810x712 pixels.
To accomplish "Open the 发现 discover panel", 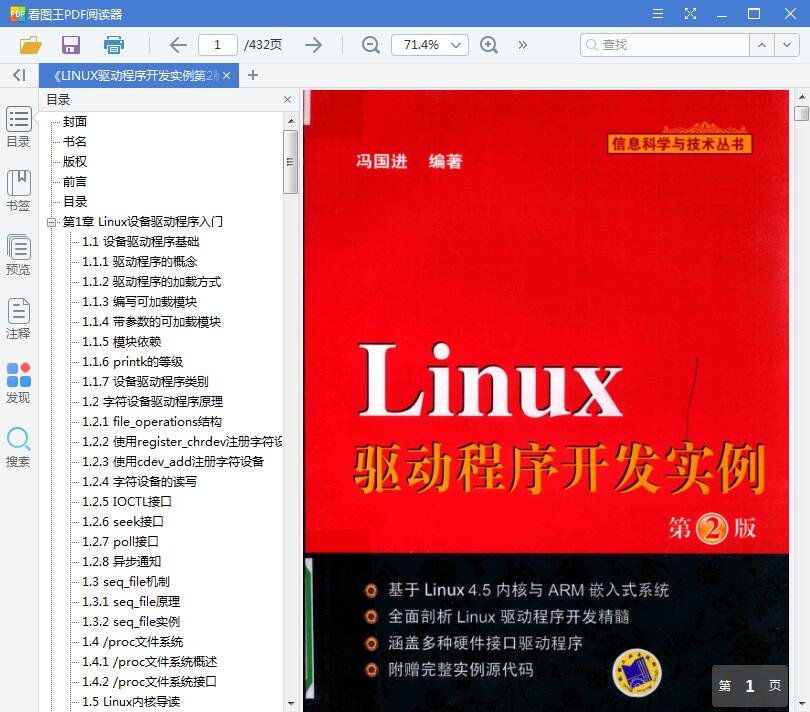I will (x=19, y=383).
